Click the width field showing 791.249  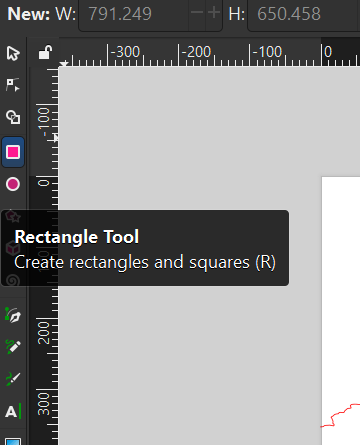[133, 14]
